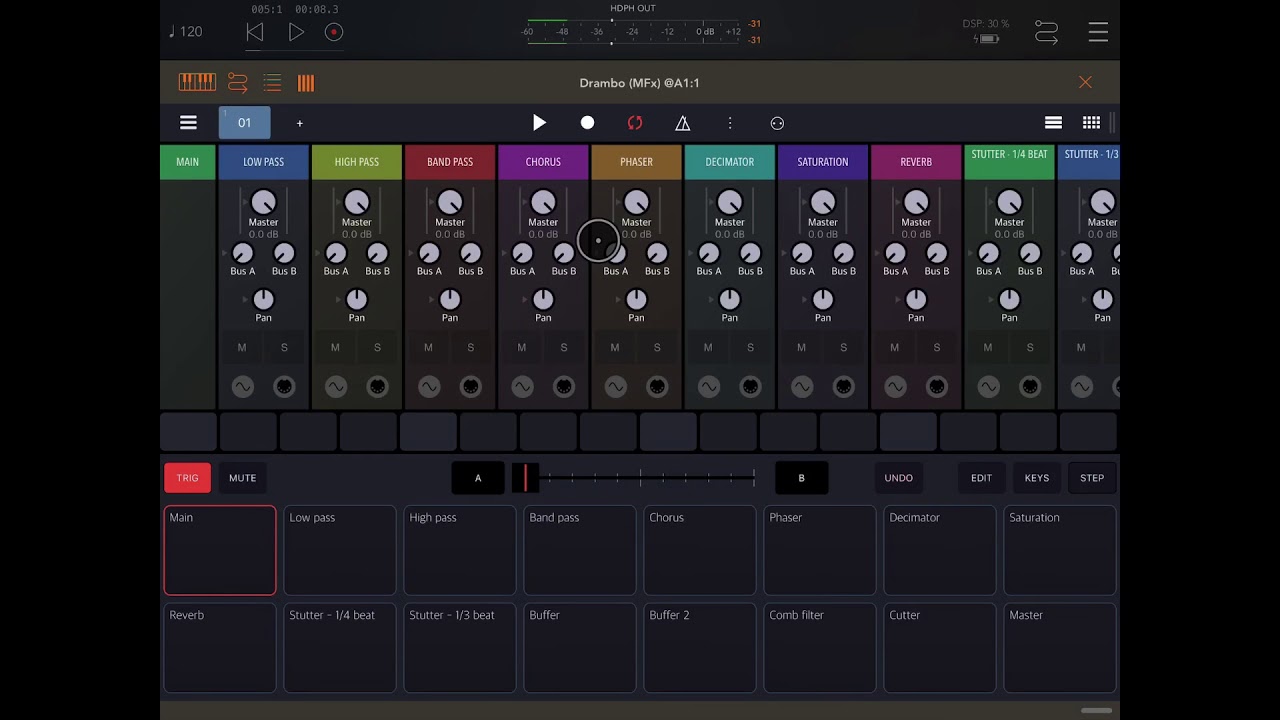Solo the Saturation track

coord(843,348)
